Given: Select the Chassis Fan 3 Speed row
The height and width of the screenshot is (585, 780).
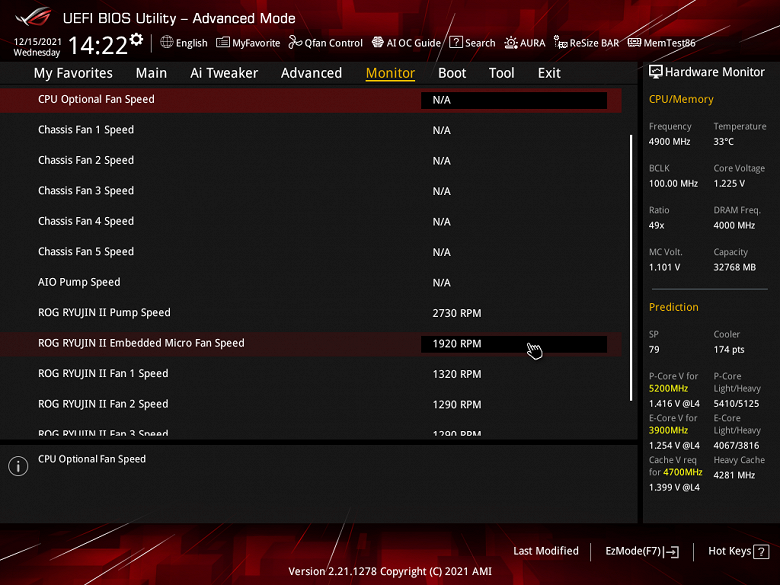Looking at the screenshot, I should [x=311, y=191].
